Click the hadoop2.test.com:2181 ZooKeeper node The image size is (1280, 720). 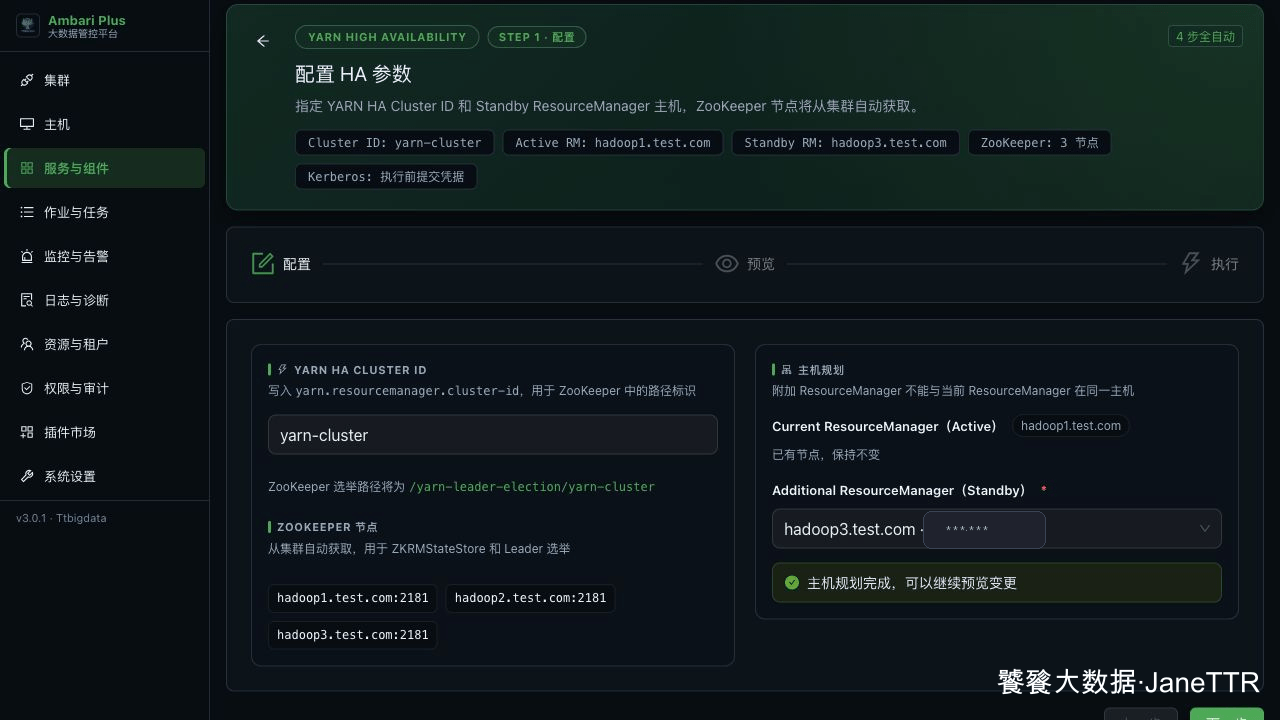pos(530,598)
